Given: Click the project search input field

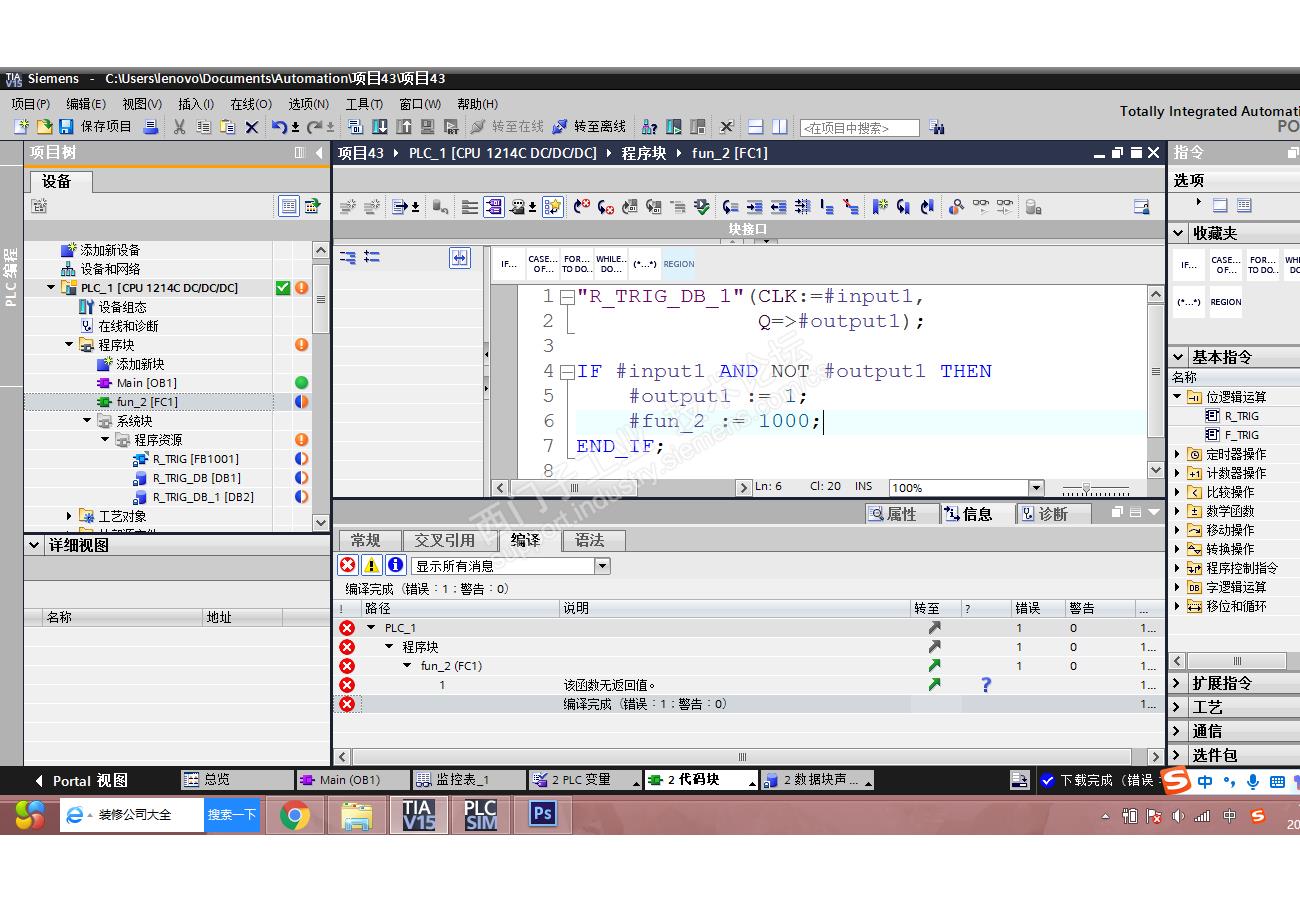Looking at the screenshot, I should coord(859,128).
